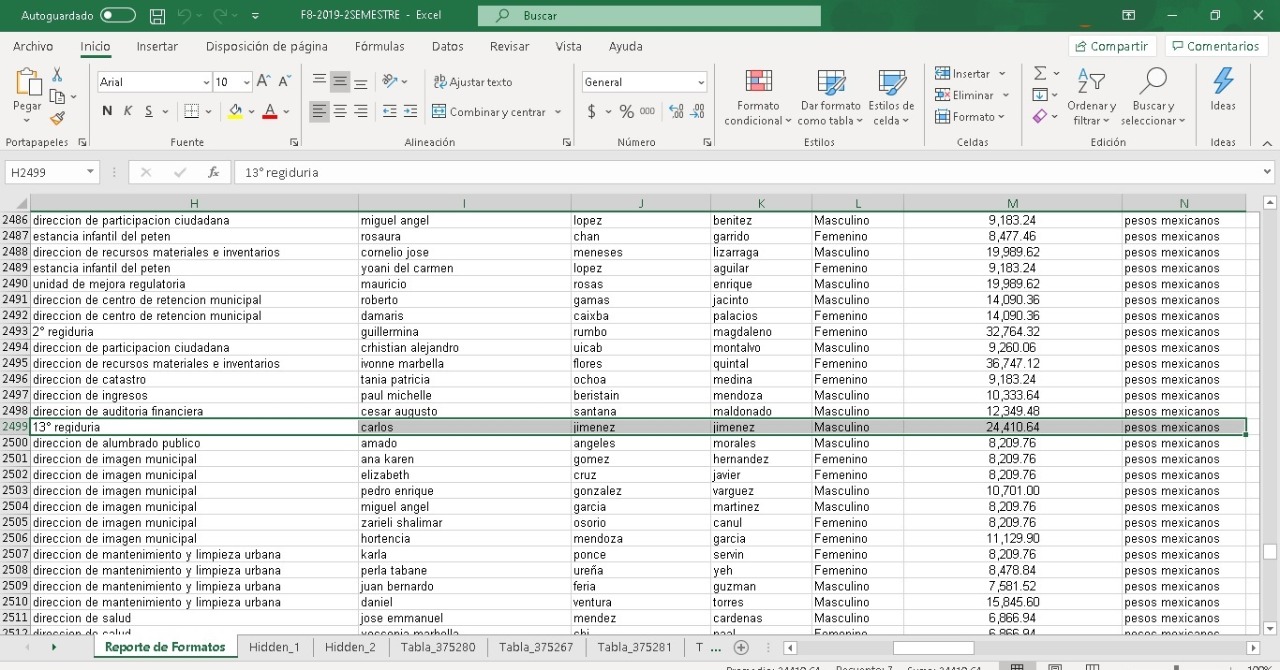Toggle Italic (K) formatting
Viewport: 1280px width, 670px height.
[128, 111]
